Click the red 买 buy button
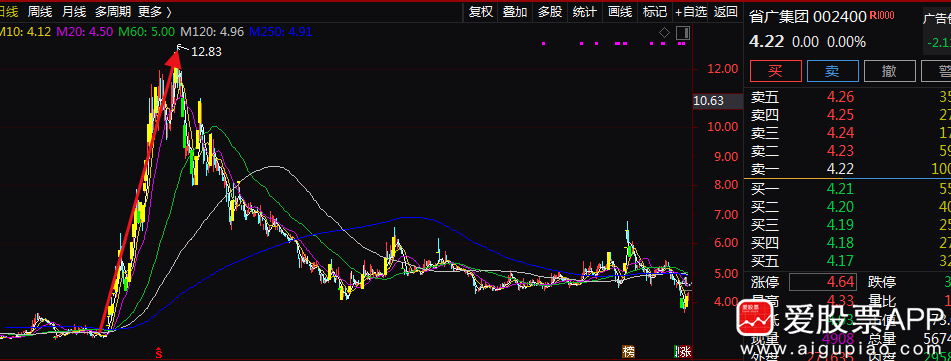This screenshot has height=361, width=951. click(775, 71)
